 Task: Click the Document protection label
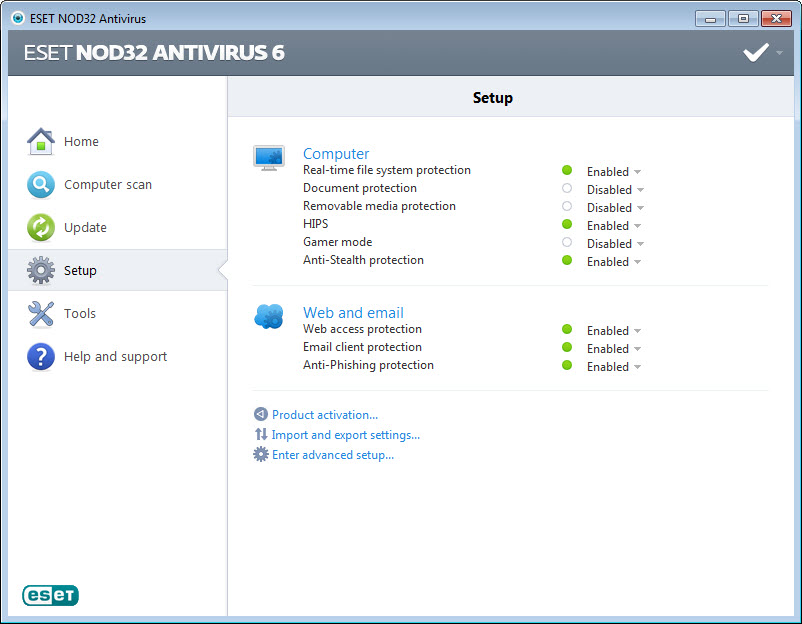tap(360, 188)
